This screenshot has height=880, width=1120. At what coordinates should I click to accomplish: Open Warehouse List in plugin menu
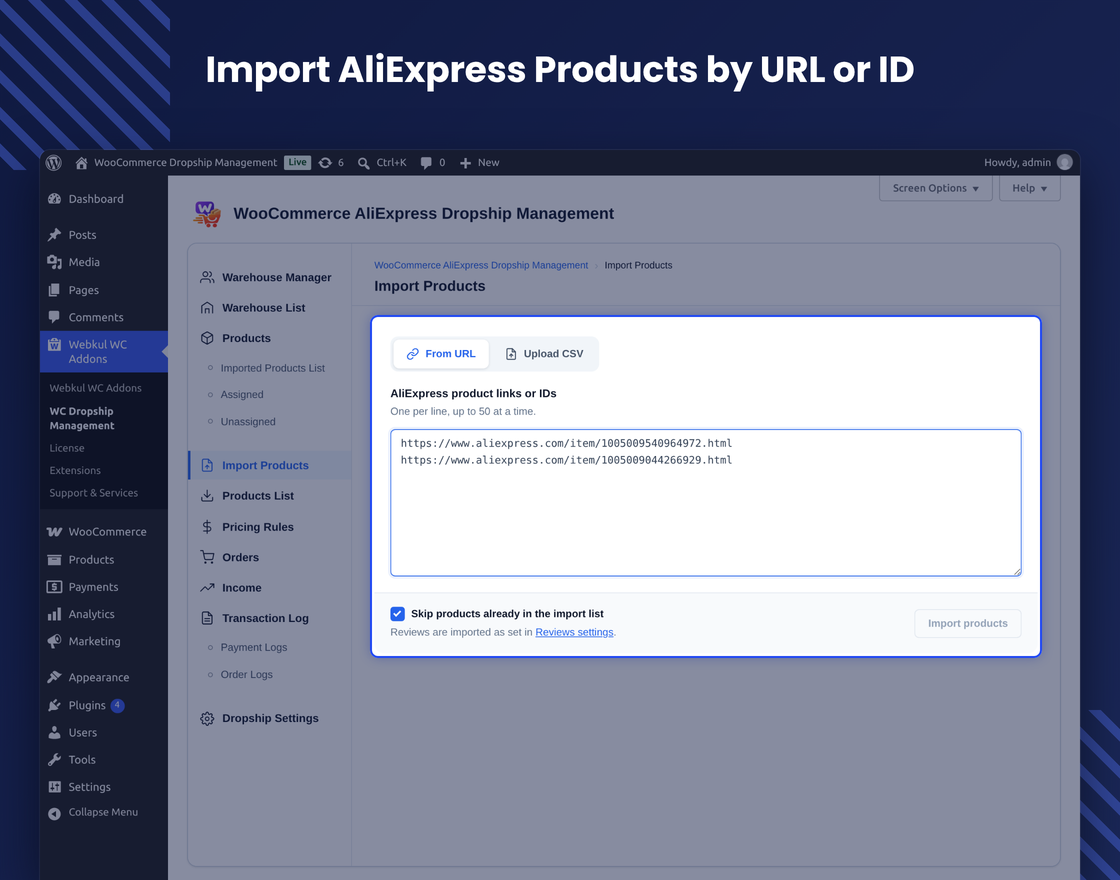(x=264, y=308)
